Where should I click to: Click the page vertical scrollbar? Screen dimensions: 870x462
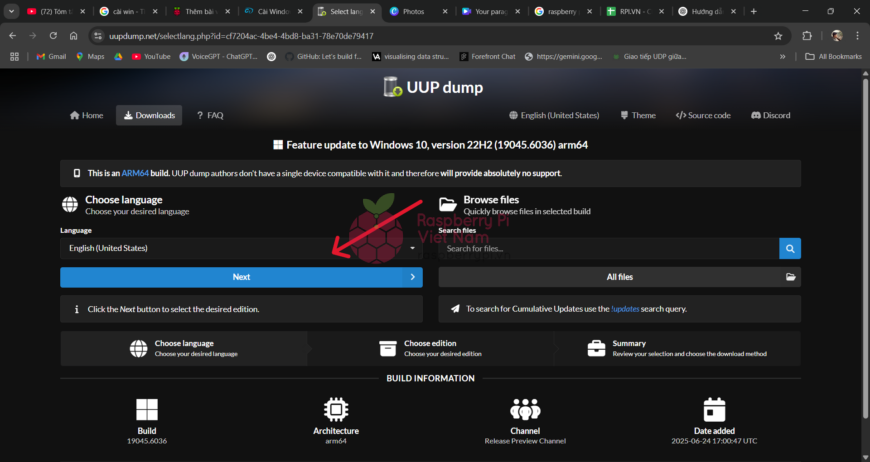pyautogui.click(x=865, y=247)
